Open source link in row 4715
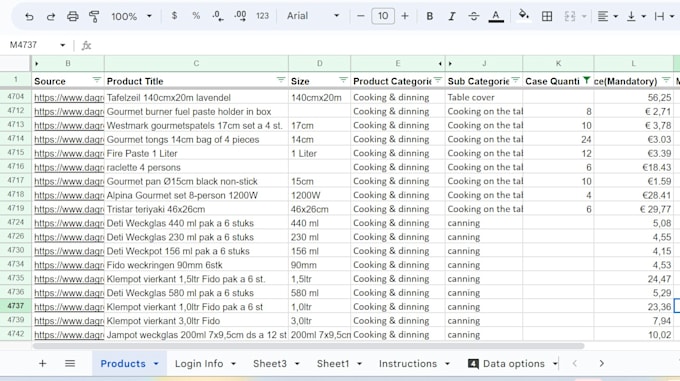This screenshot has height=381, width=680. (69, 153)
